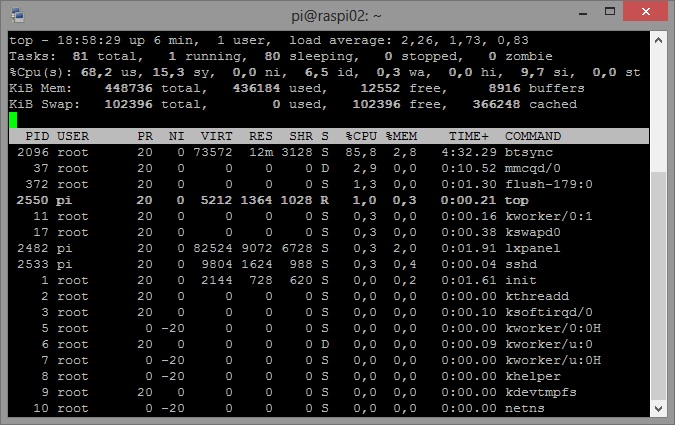
Task: Click the VIRT column header
Action: 217,136
